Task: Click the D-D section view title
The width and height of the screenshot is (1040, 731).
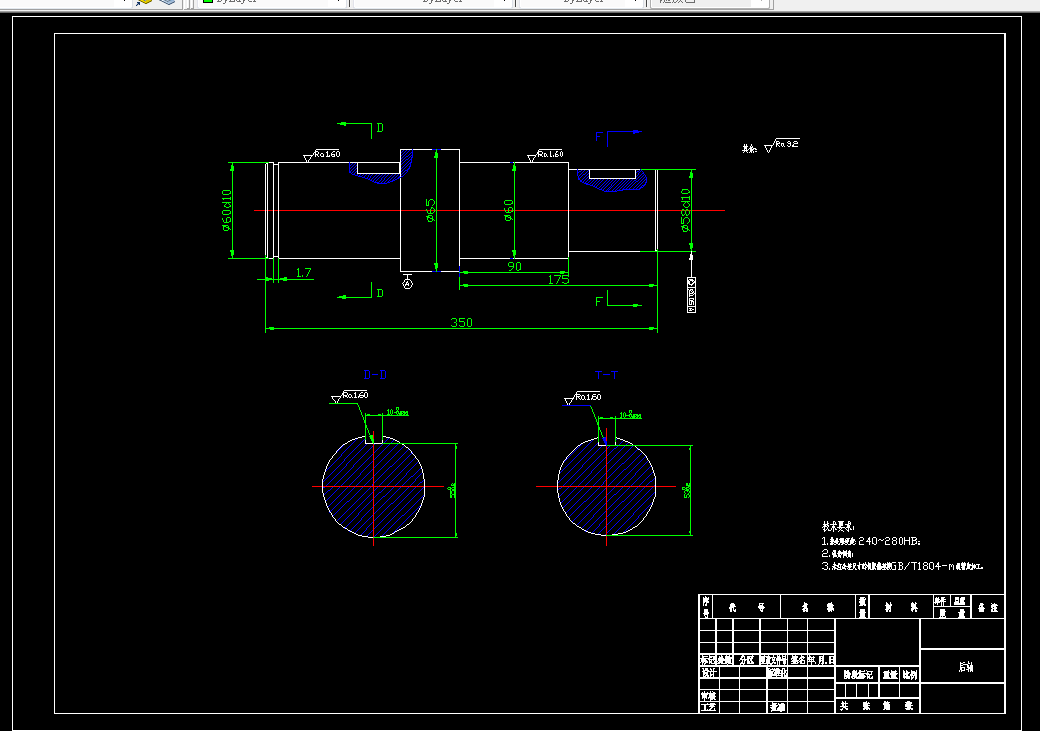Action: click(375, 375)
